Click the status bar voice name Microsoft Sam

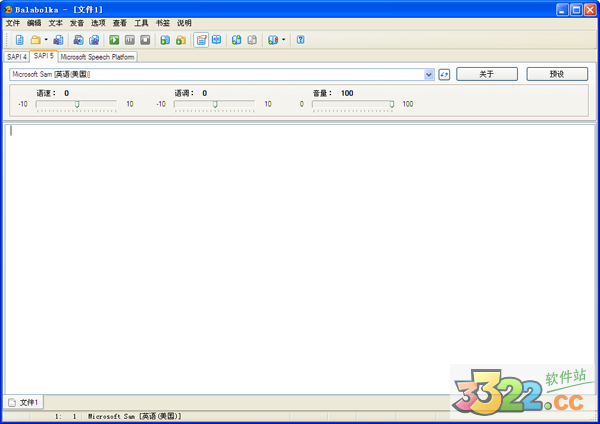click(134, 416)
